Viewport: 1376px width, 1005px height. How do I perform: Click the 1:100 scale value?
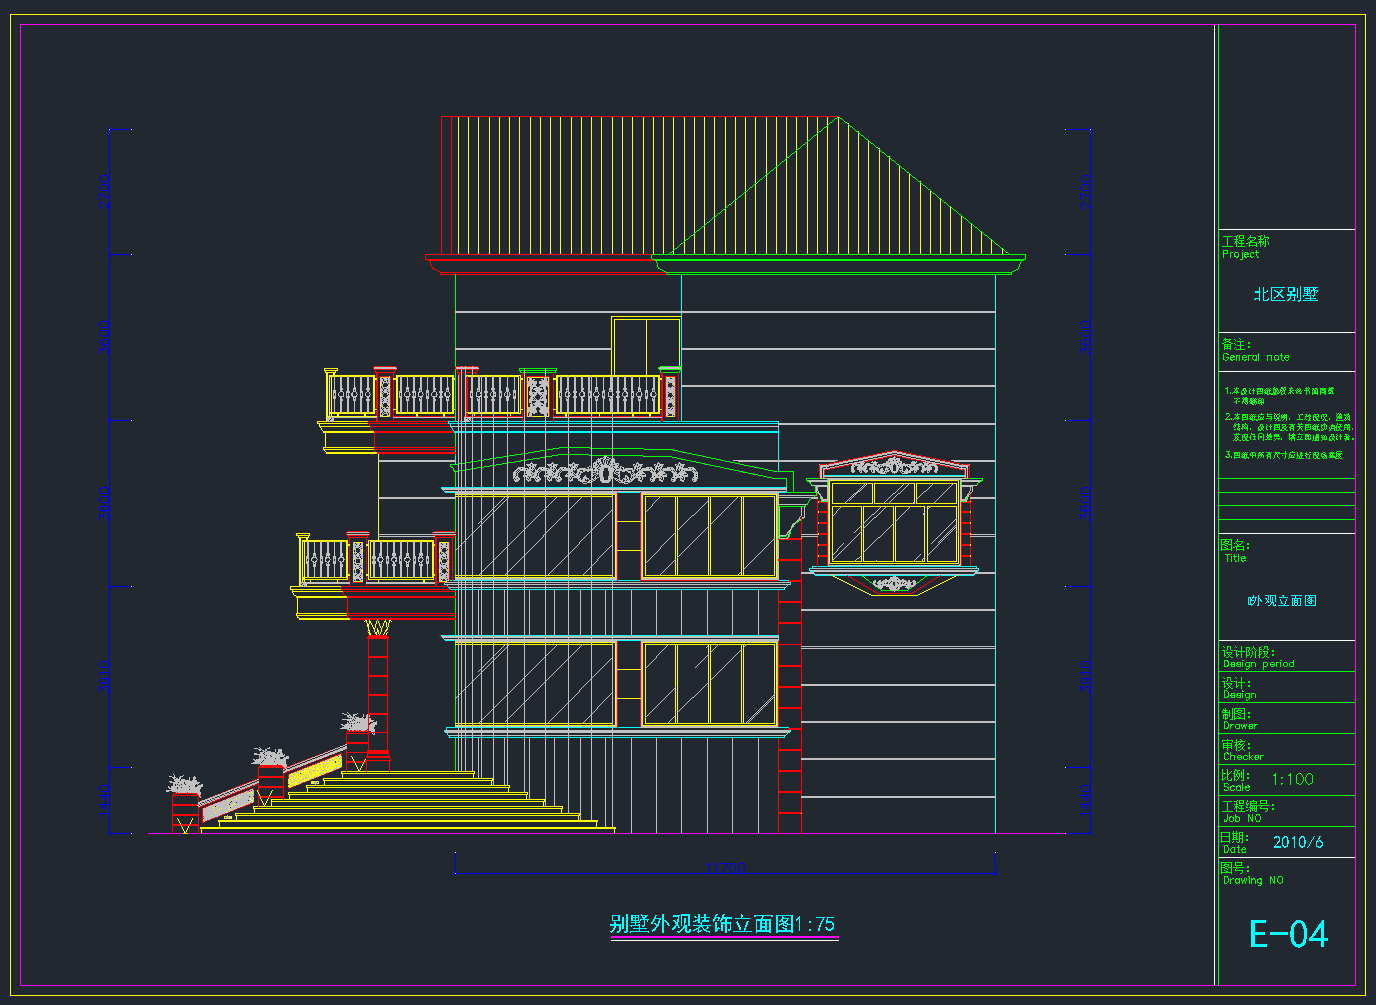(1292, 779)
